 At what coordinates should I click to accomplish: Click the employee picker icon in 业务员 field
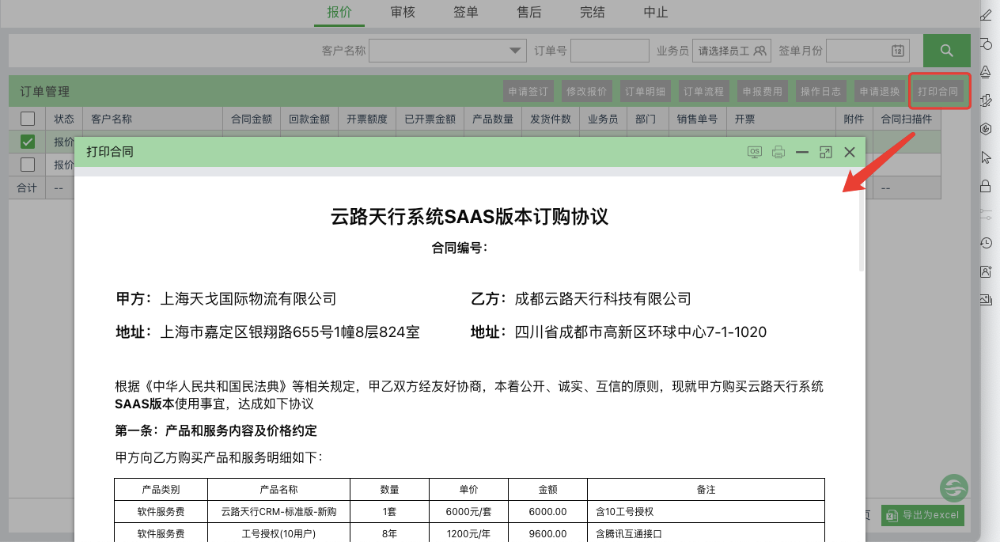(760, 50)
